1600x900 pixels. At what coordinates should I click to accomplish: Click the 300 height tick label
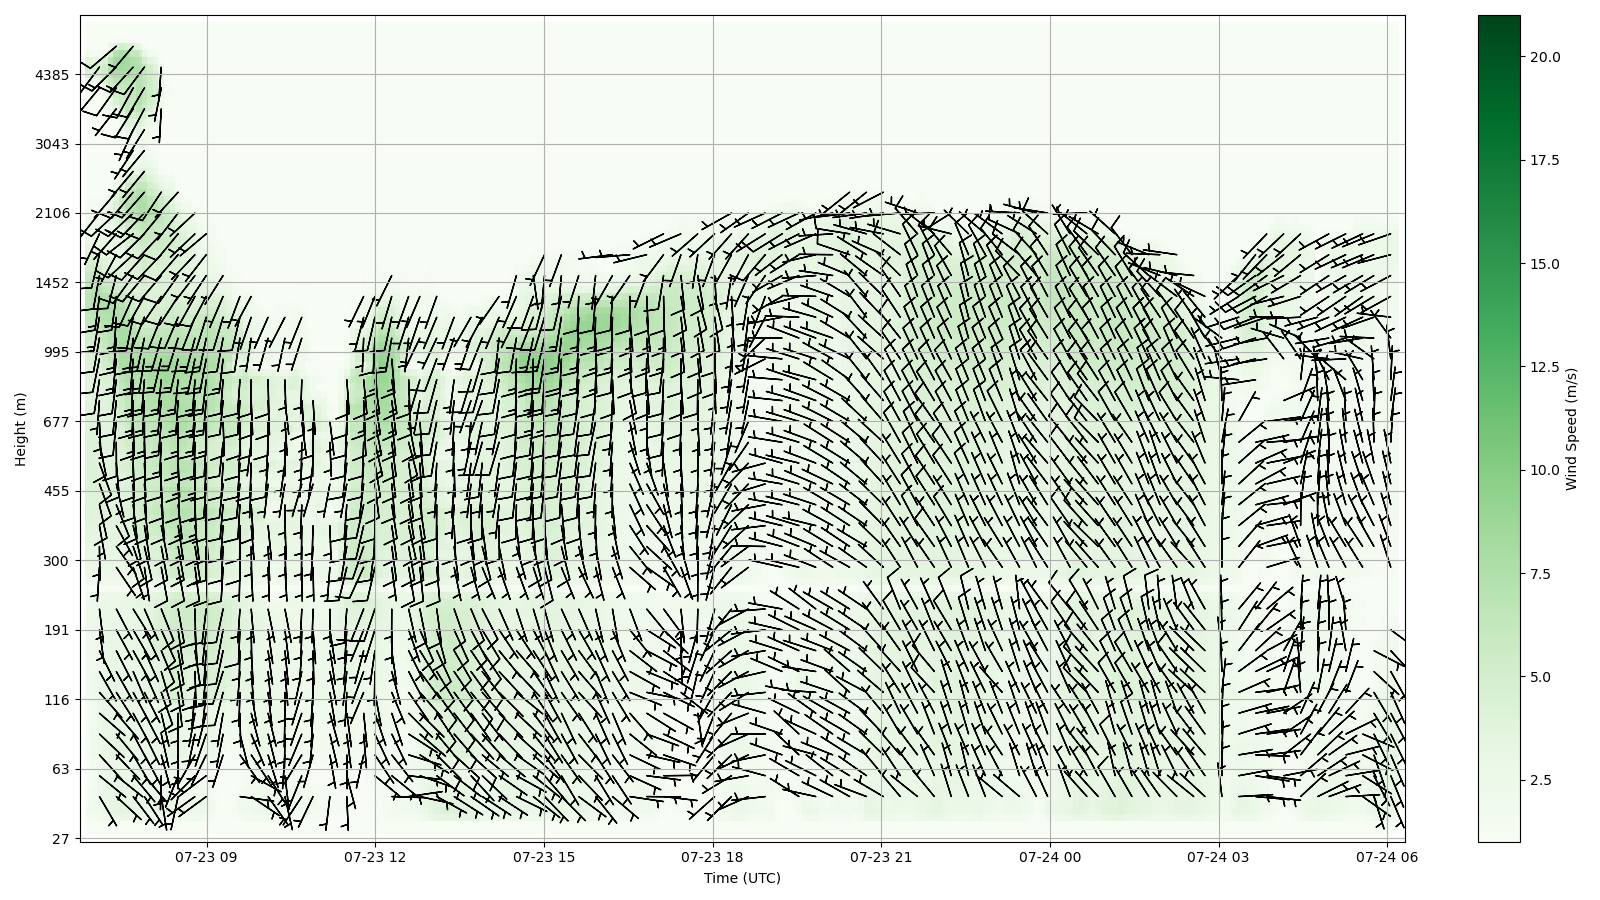(x=56, y=561)
